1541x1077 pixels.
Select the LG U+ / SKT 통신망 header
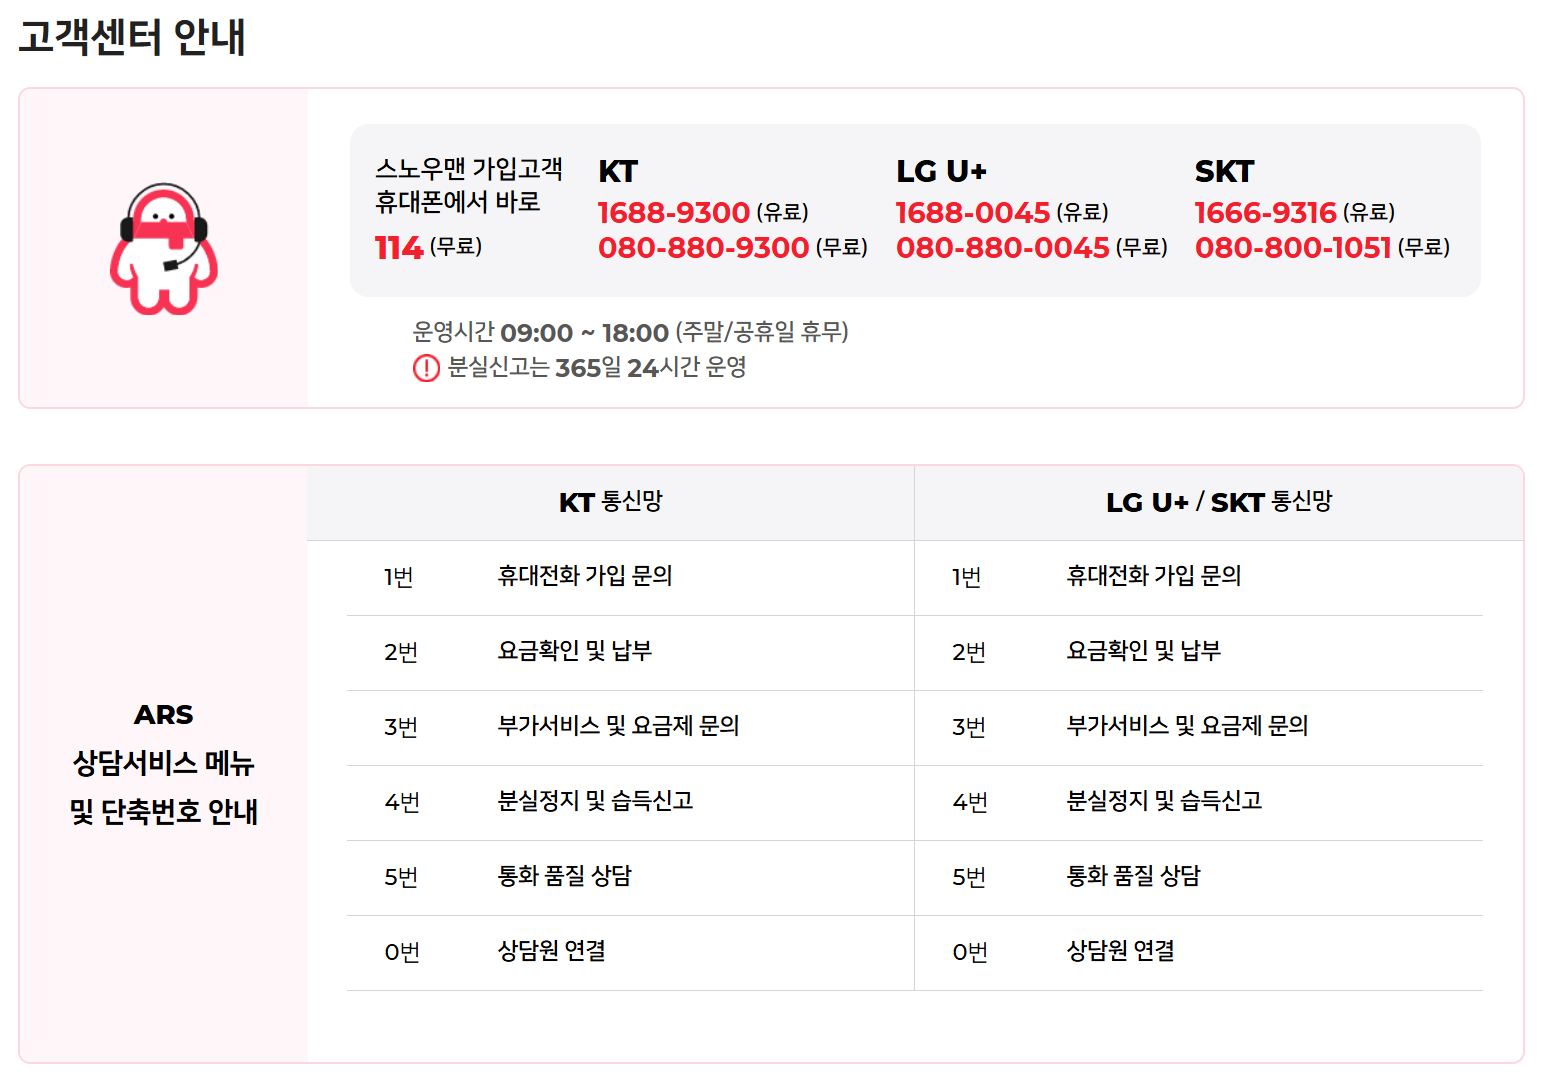(x=1218, y=502)
